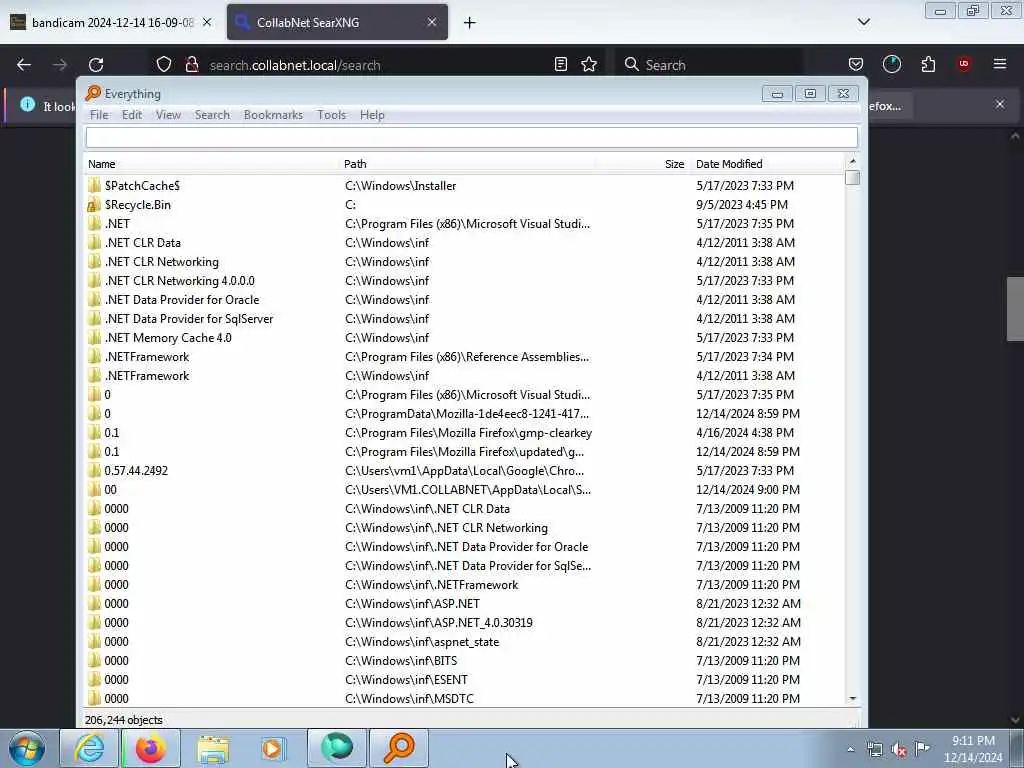The width and height of the screenshot is (1024, 768).
Task: Switch to Firefox in taskbar
Action: pos(151,748)
